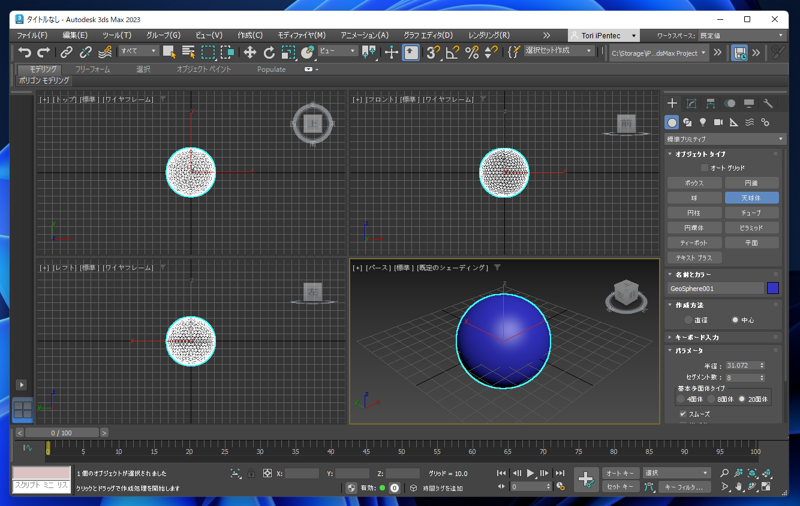Open the ビュー reference coordinate dropdown
This screenshot has width=800, height=506.
tap(337, 50)
